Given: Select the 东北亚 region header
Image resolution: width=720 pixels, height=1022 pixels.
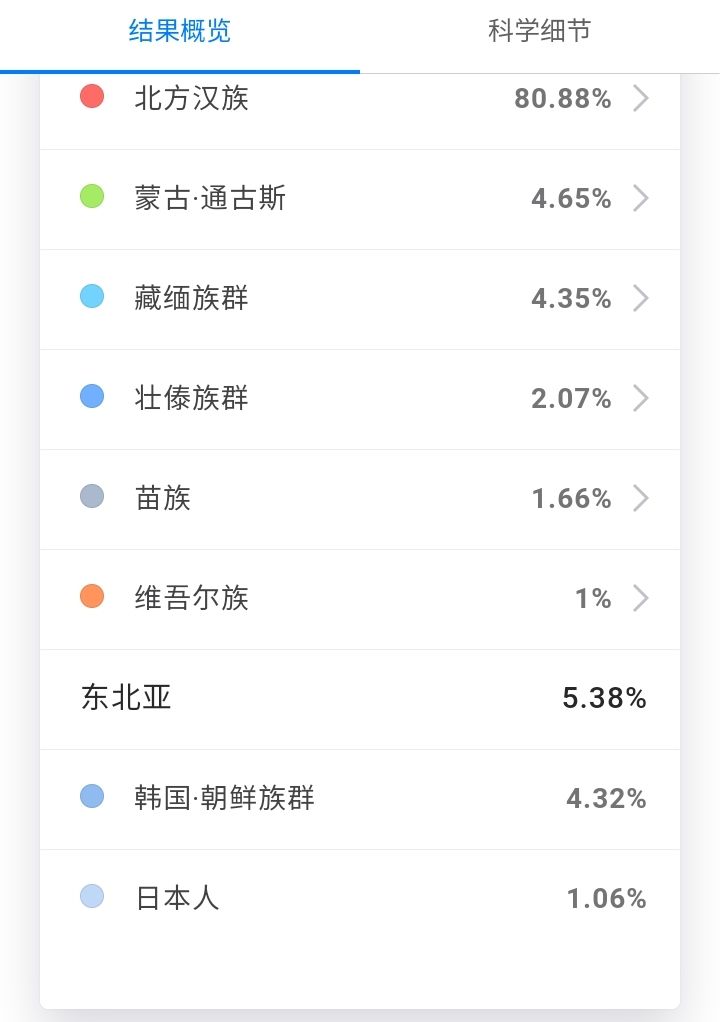Looking at the screenshot, I should [360, 699].
